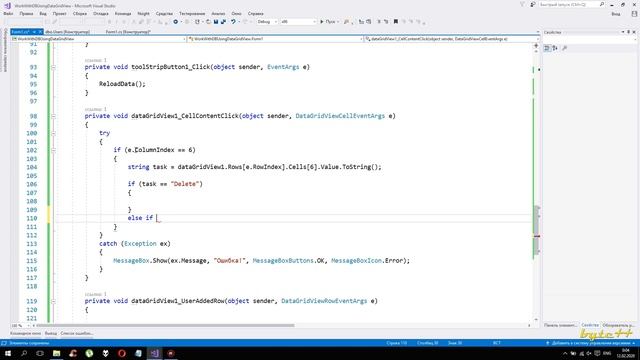Image resolution: width=640 pixels, height=360 pixels.
Task: Open the Файл menu
Action: click(8, 13)
